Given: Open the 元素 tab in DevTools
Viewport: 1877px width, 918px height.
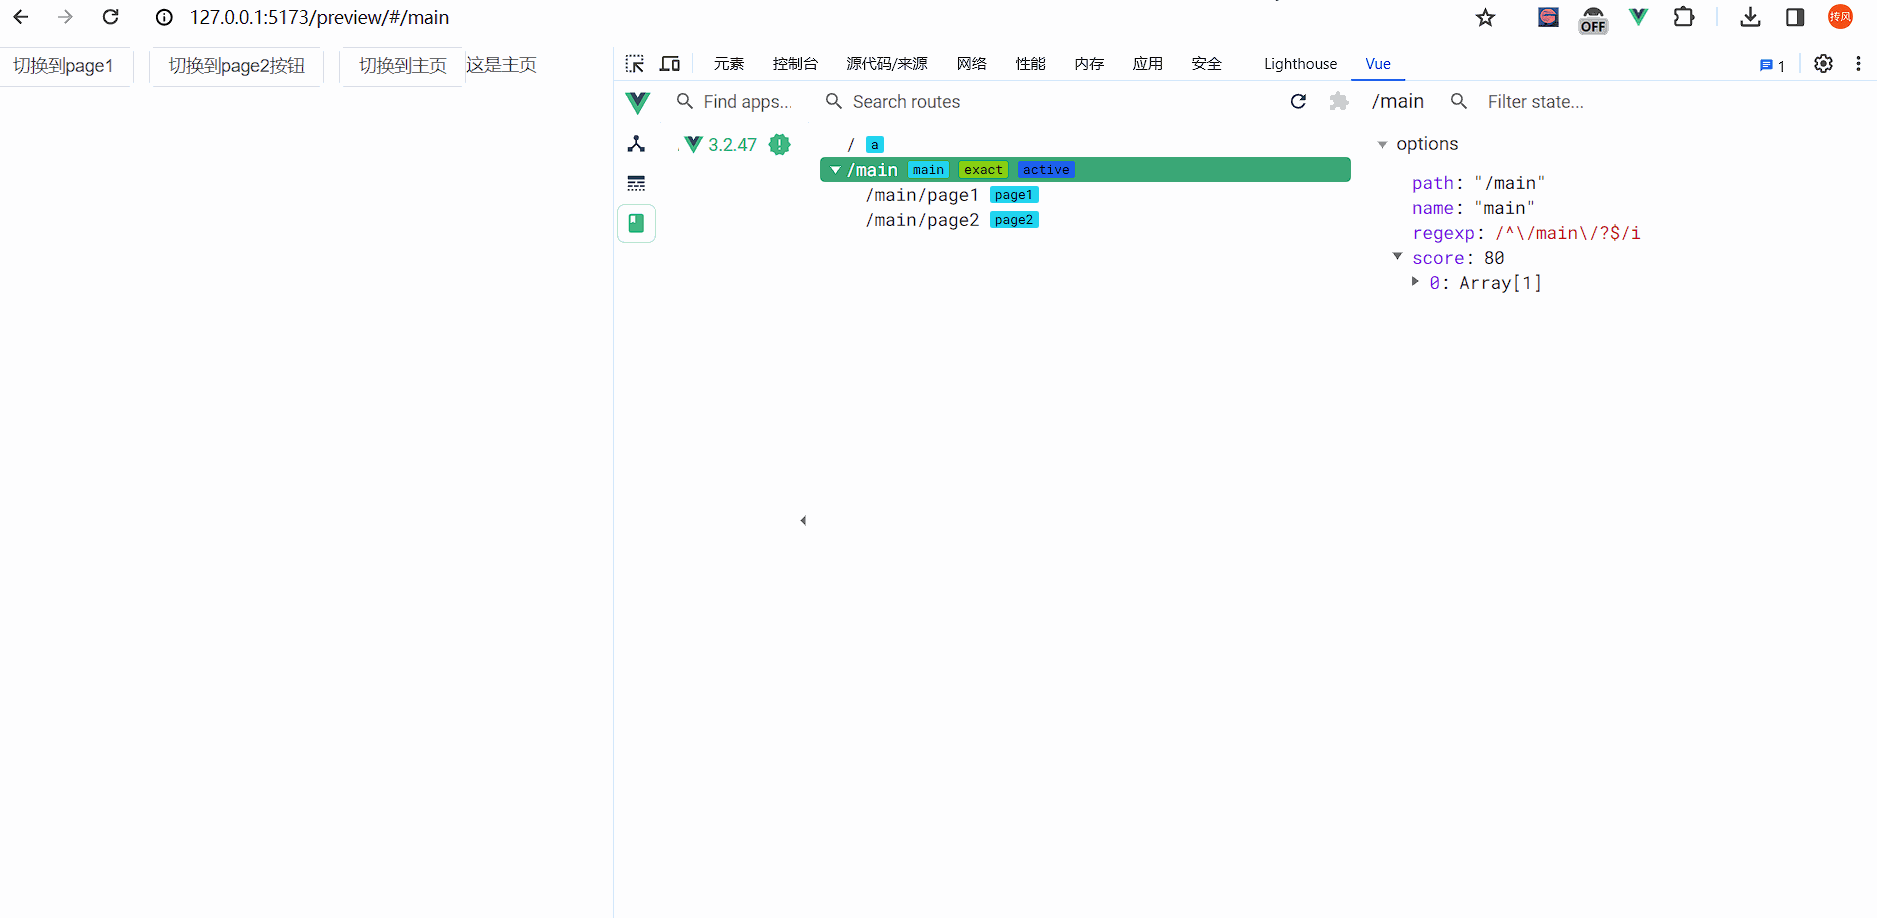Looking at the screenshot, I should point(729,64).
